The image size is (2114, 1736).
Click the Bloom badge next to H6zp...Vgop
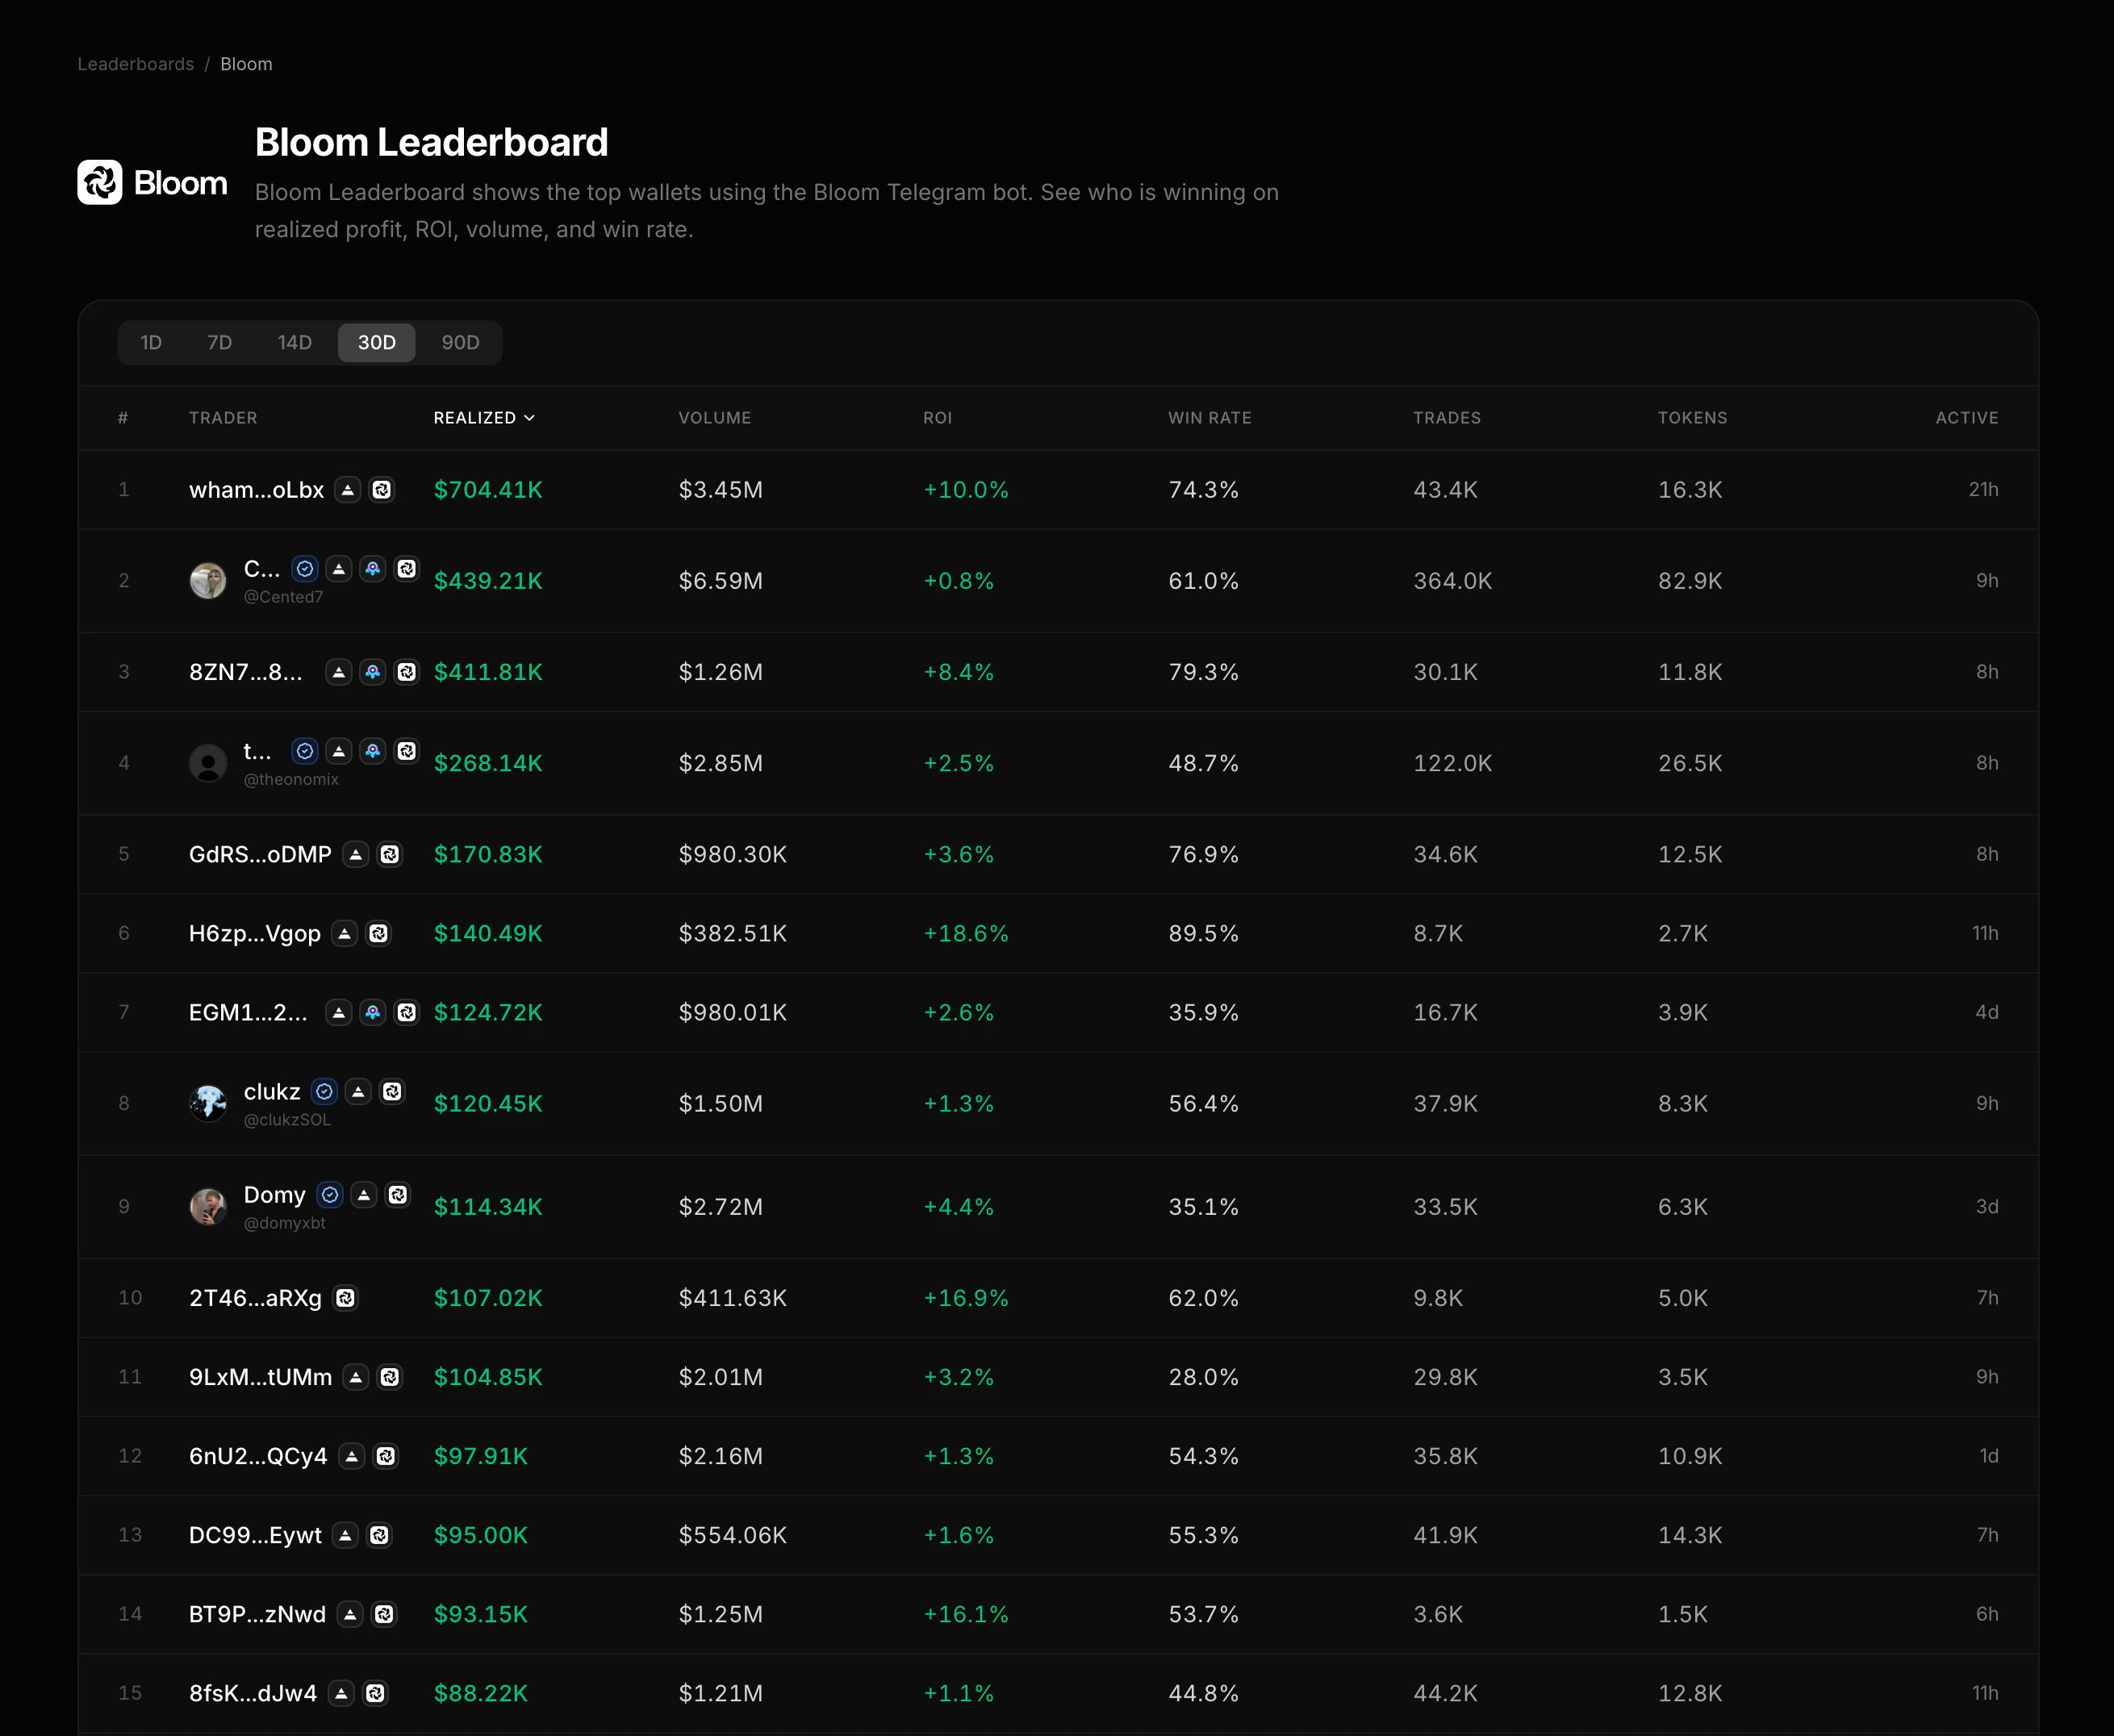coord(379,933)
